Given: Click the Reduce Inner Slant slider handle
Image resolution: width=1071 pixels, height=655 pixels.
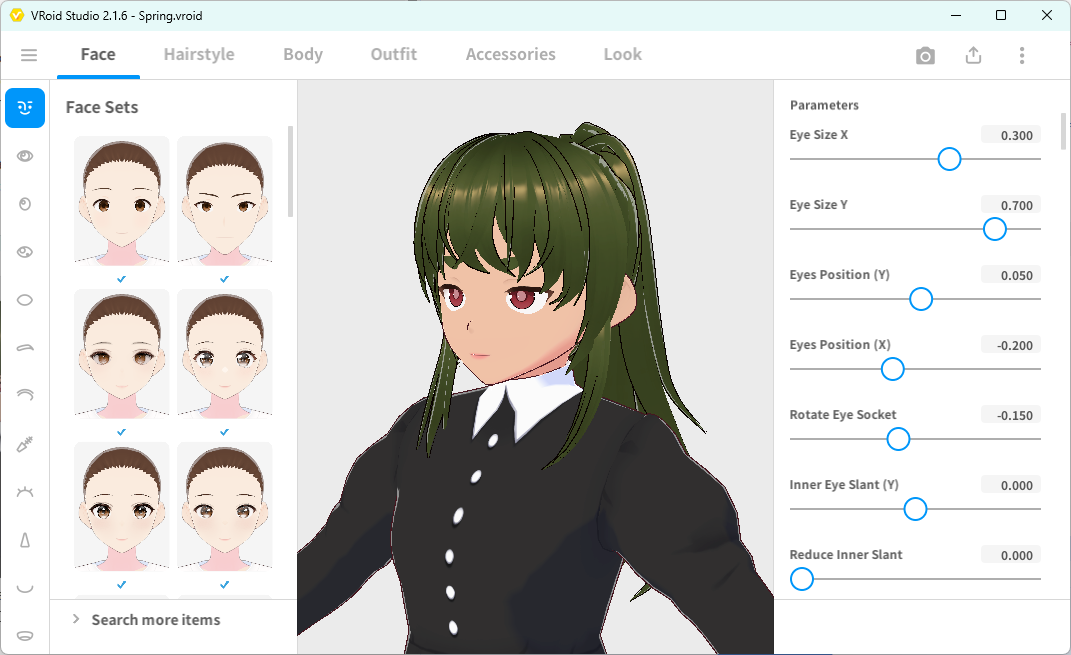Looking at the screenshot, I should point(802,579).
